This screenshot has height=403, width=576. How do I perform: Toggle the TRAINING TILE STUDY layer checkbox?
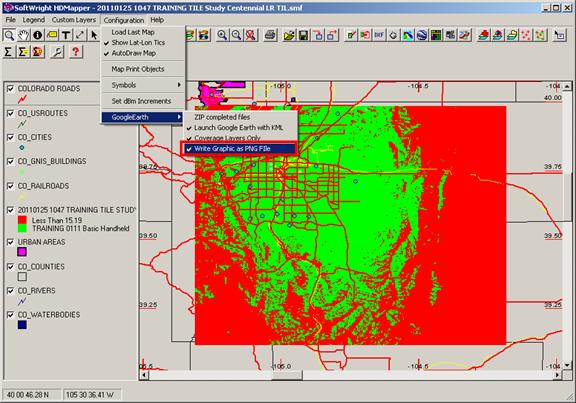point(11,210)
